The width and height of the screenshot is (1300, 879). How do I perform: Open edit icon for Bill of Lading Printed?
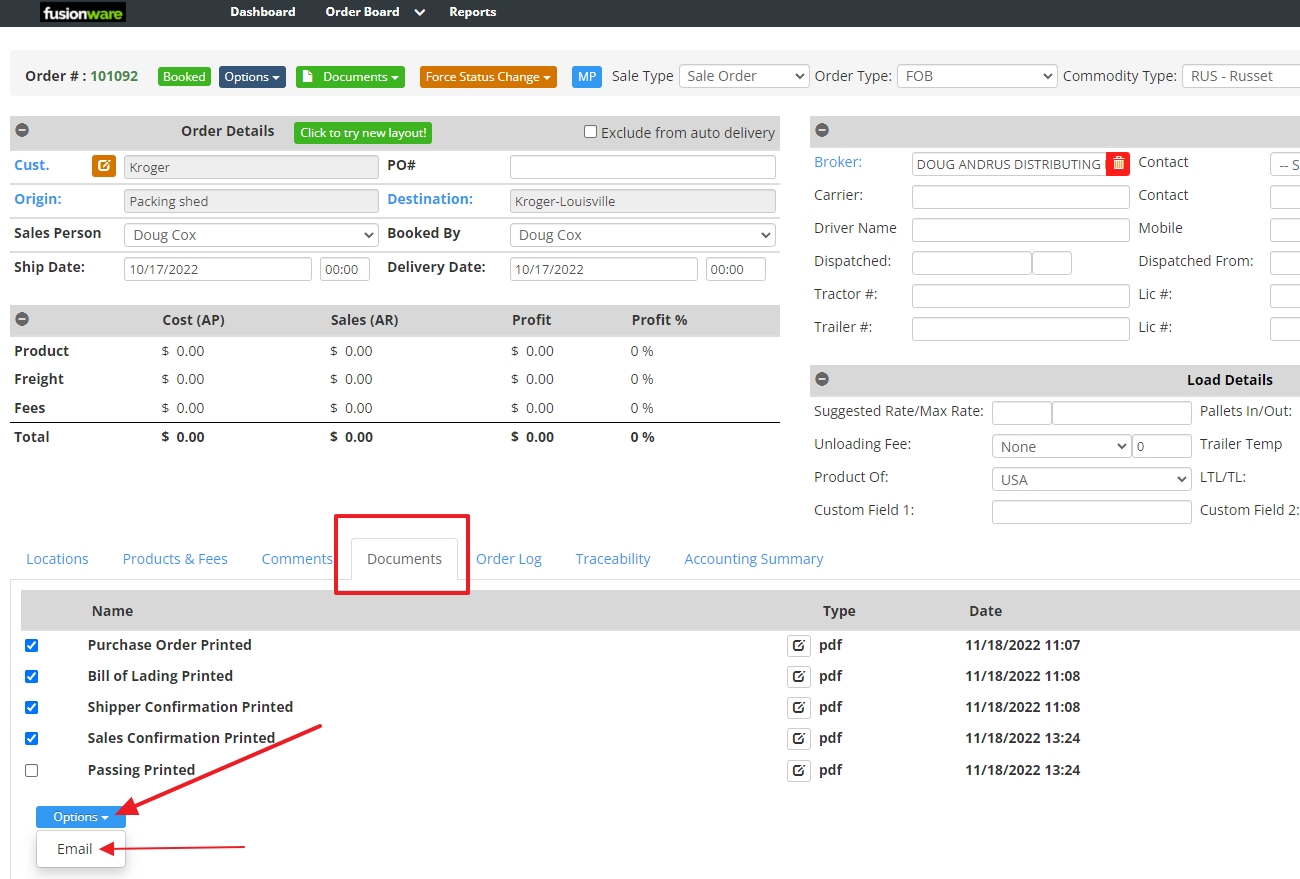pyautogui.click(x=799, y=676)
